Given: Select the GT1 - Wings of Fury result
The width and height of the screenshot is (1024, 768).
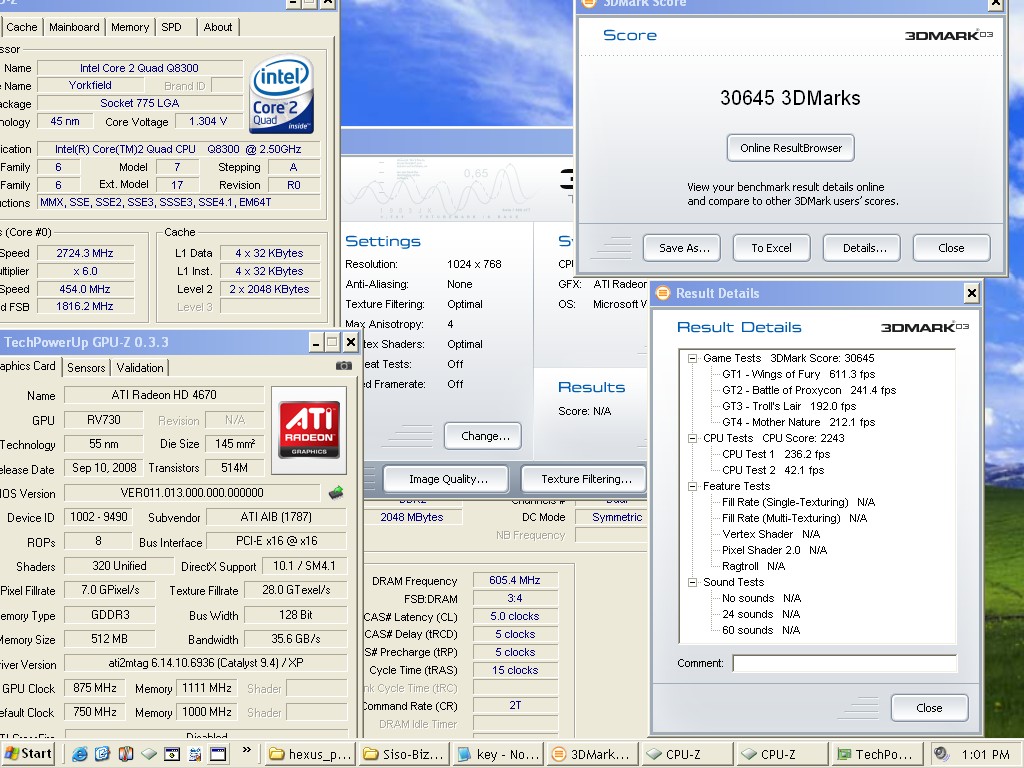Looking at the screenshot, I should click(798, 374).
